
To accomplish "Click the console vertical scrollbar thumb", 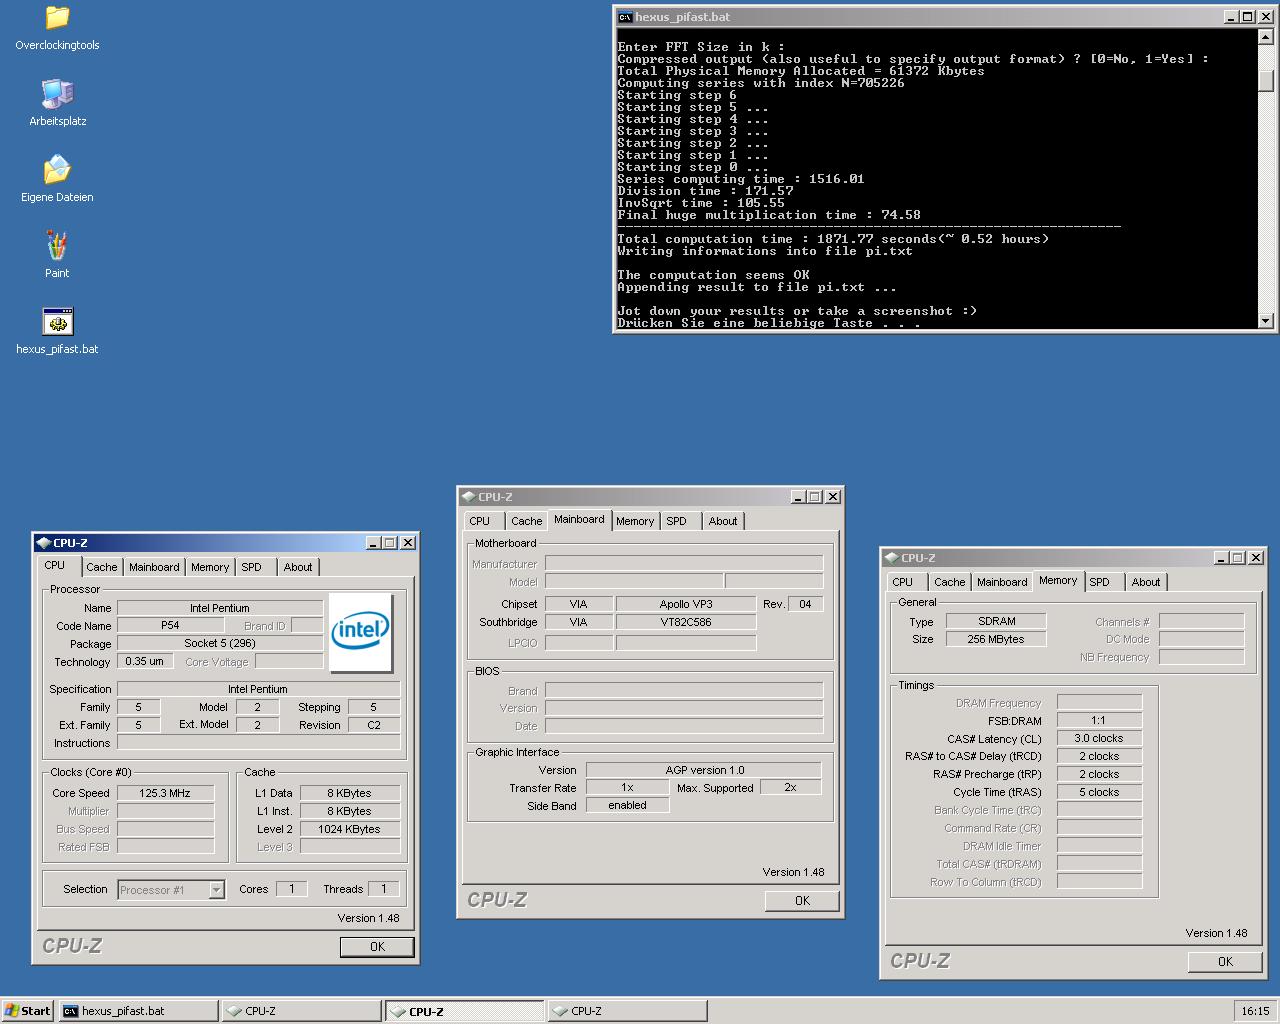I will pos(1266,80).
